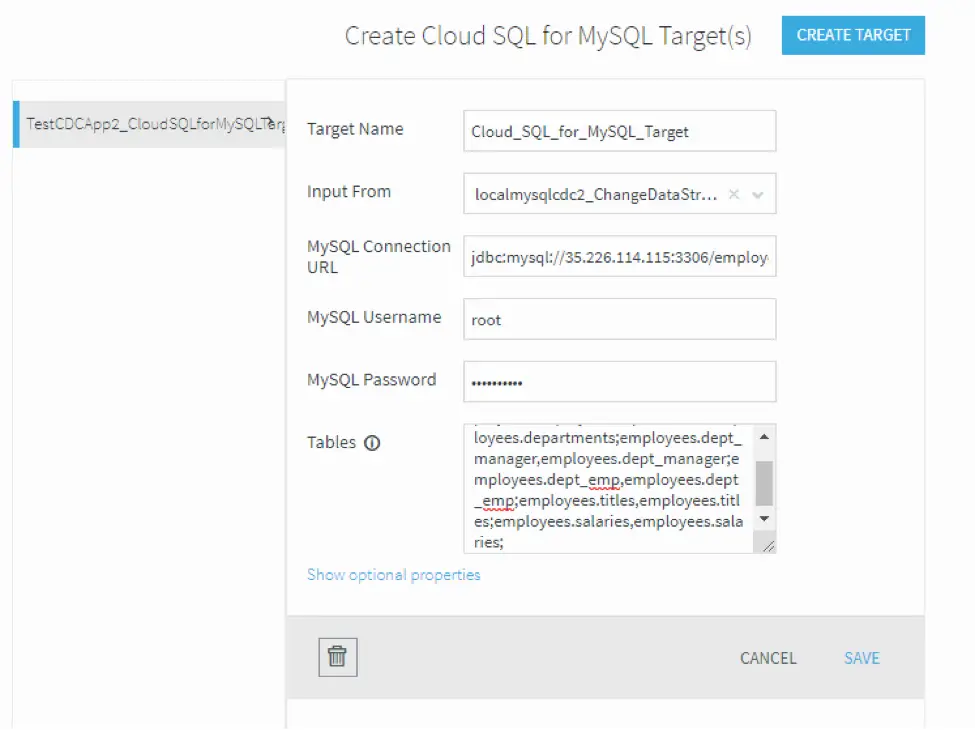Viewport: 975px width, 730px height.
Task: Click the SAVE button
Action: click(x=861, y=658)
